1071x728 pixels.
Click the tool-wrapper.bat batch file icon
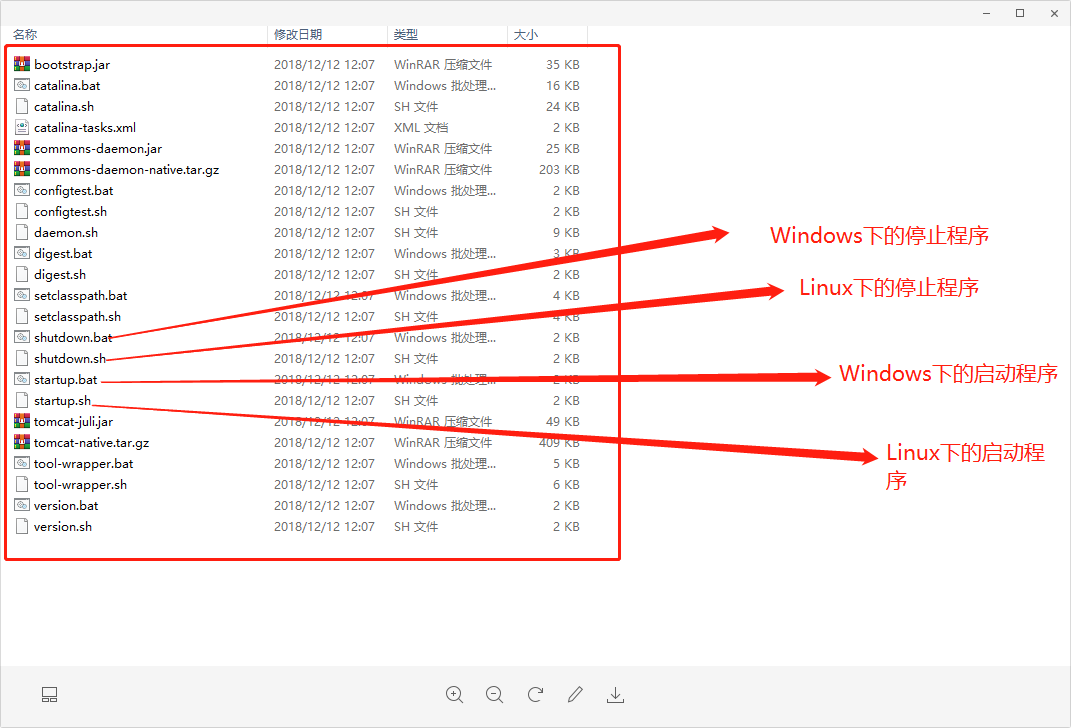pos(22,463)
